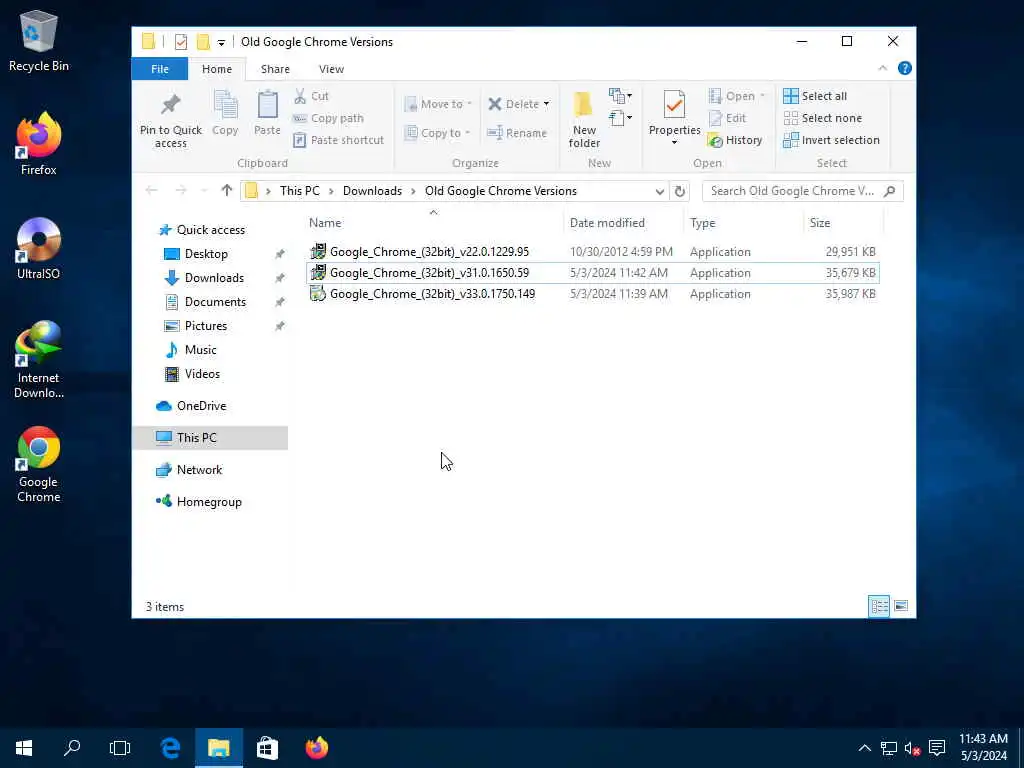Switch to Details view icon in status bar

pyautogui.click(x=879, y=606)
